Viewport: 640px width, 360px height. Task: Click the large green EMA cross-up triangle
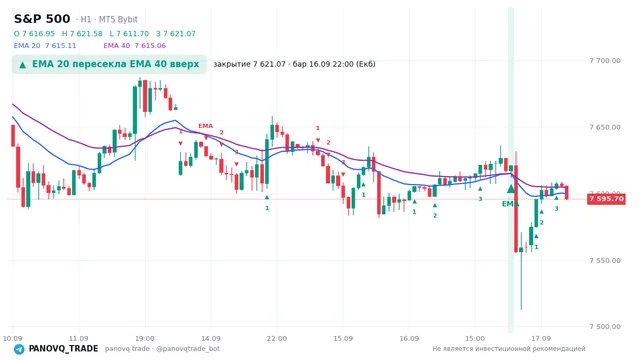(x=511, y=189)
